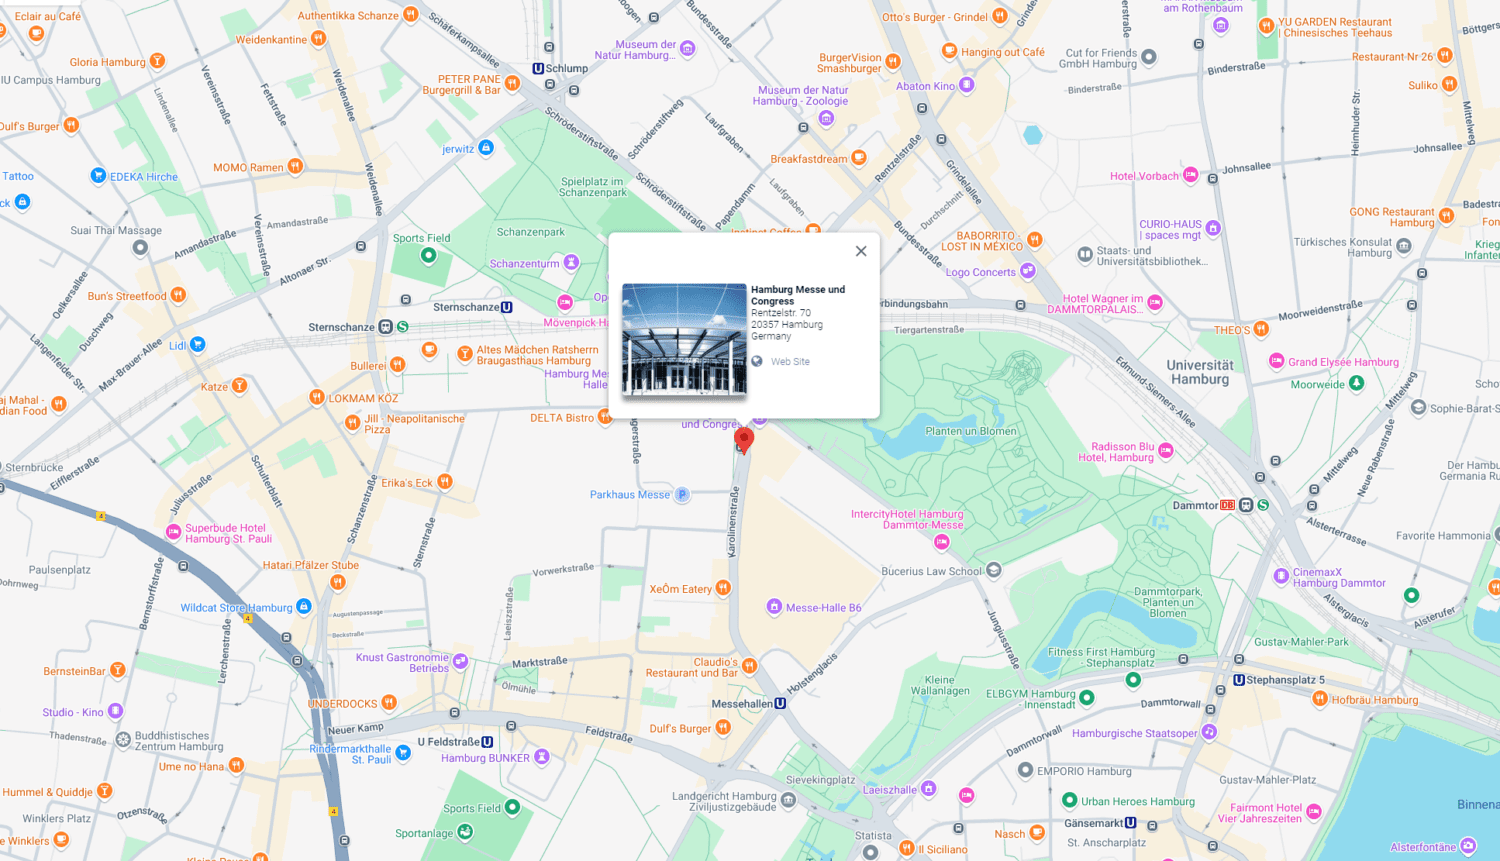Click the Breakfastdream restaurant icon
1500x861 pixels.
858,158
